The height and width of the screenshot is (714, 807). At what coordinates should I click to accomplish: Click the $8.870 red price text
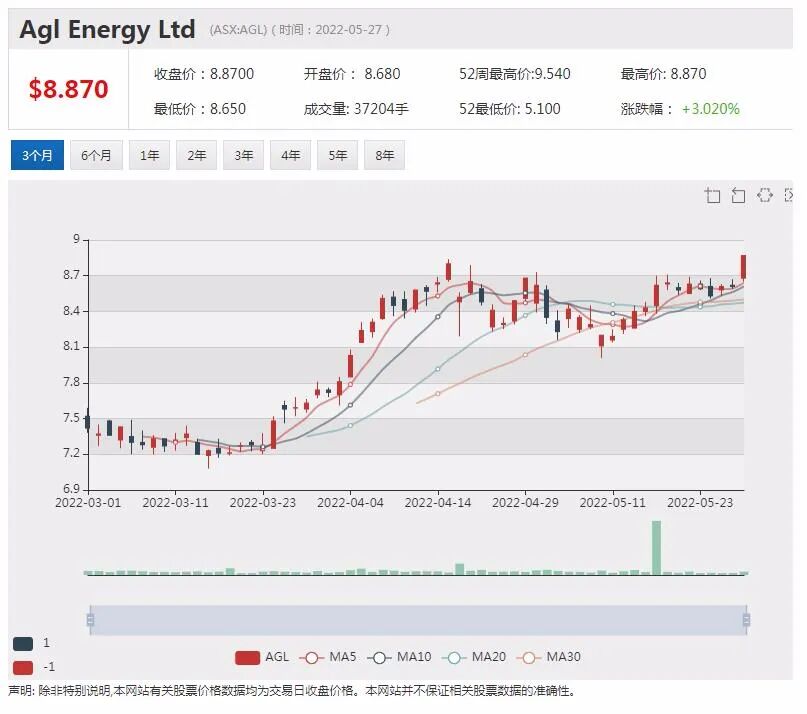pyautogui.click(x=68, y=89)
